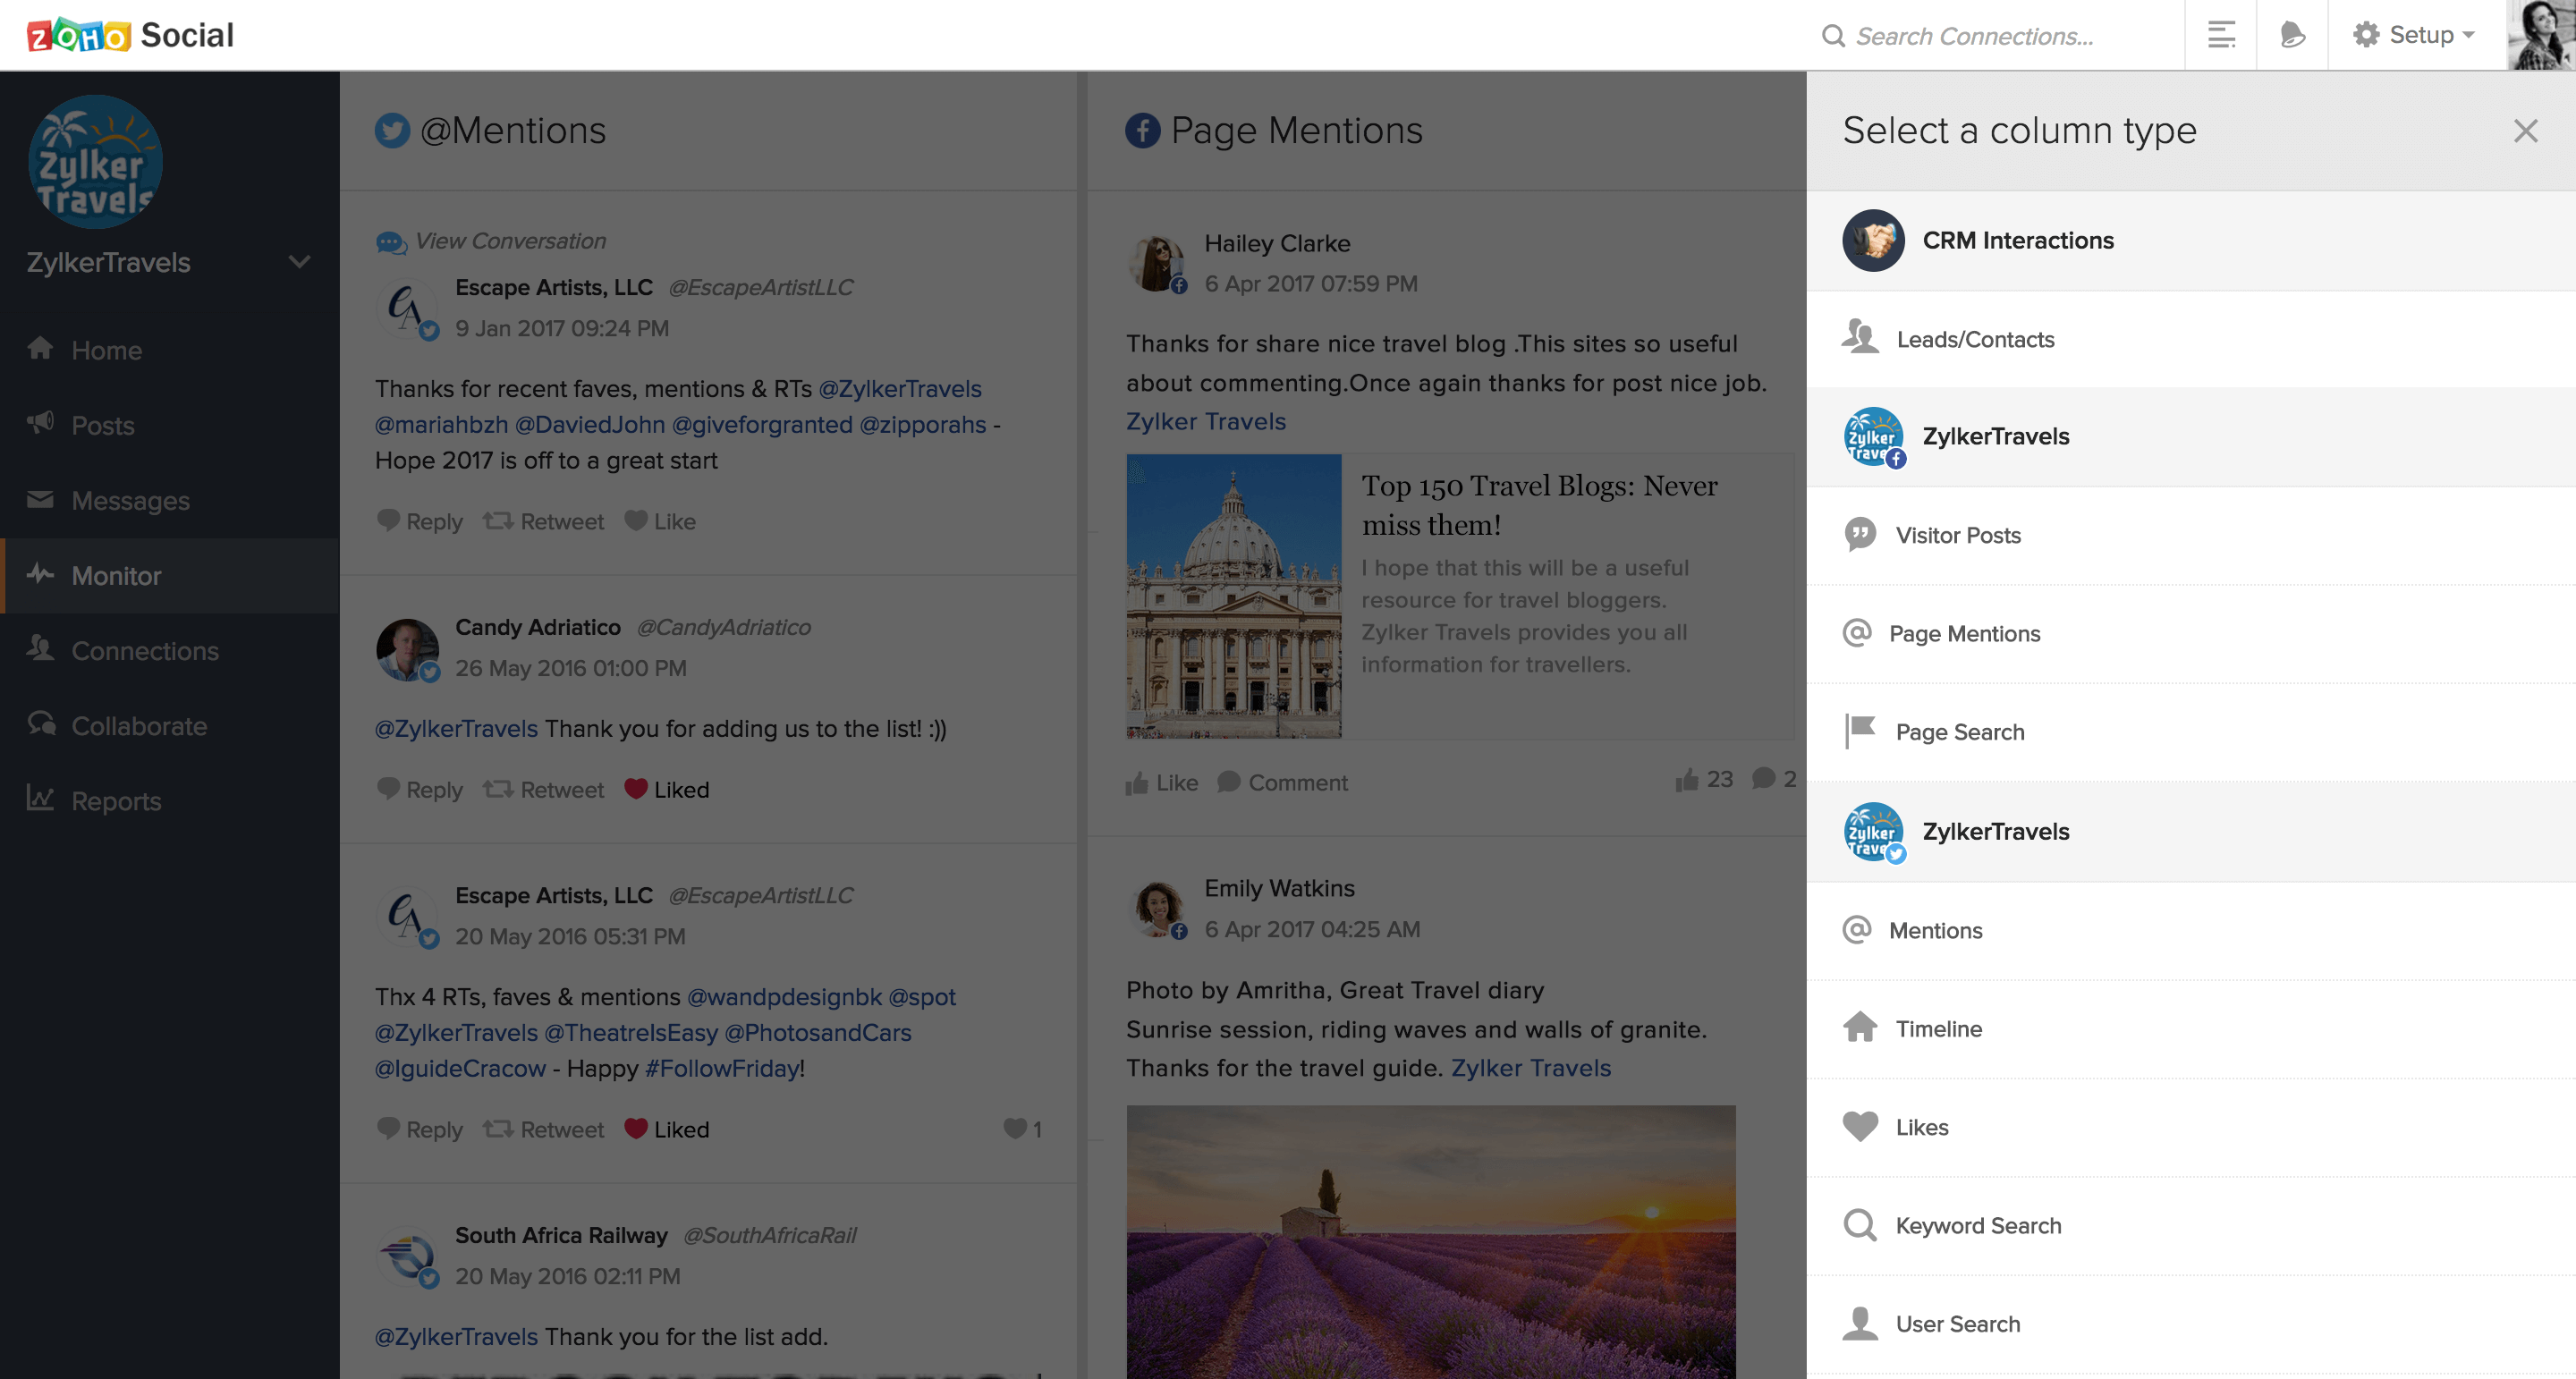Viewport: 2576px width, 1379px height.
Task: Open the Home section icon in sidebar
Action: (41, 349)
